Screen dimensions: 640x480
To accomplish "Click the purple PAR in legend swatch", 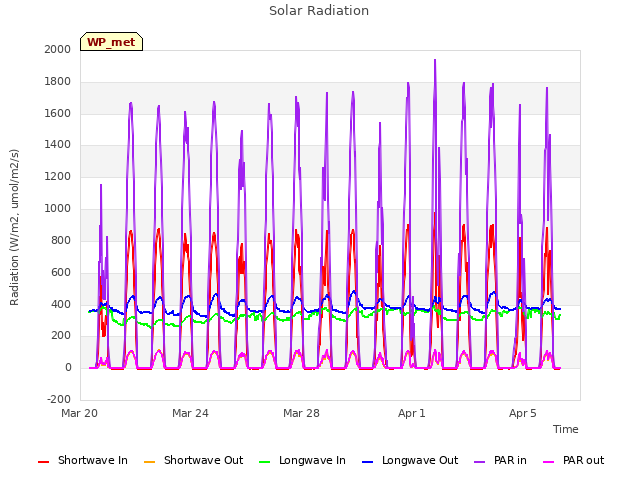I will click(x=480, y=462).
